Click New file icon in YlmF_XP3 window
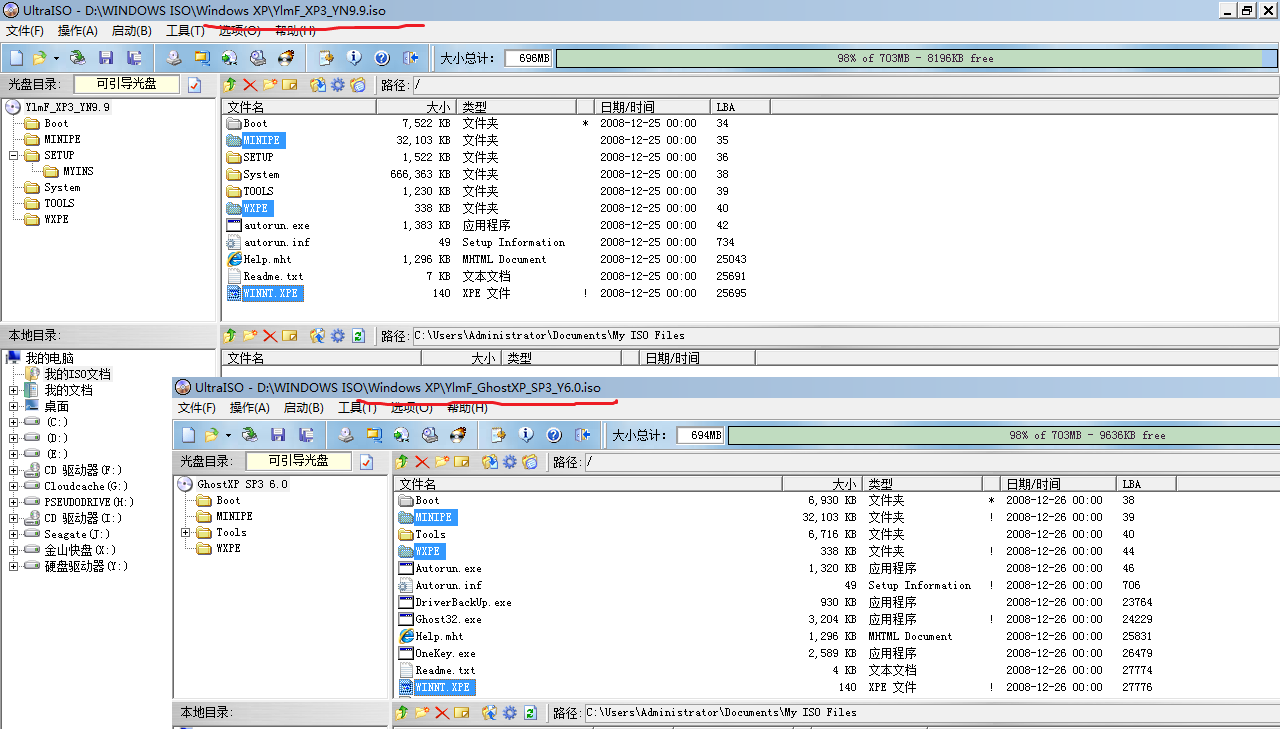Screen dimensions: 1280x729 coord(17,58)
